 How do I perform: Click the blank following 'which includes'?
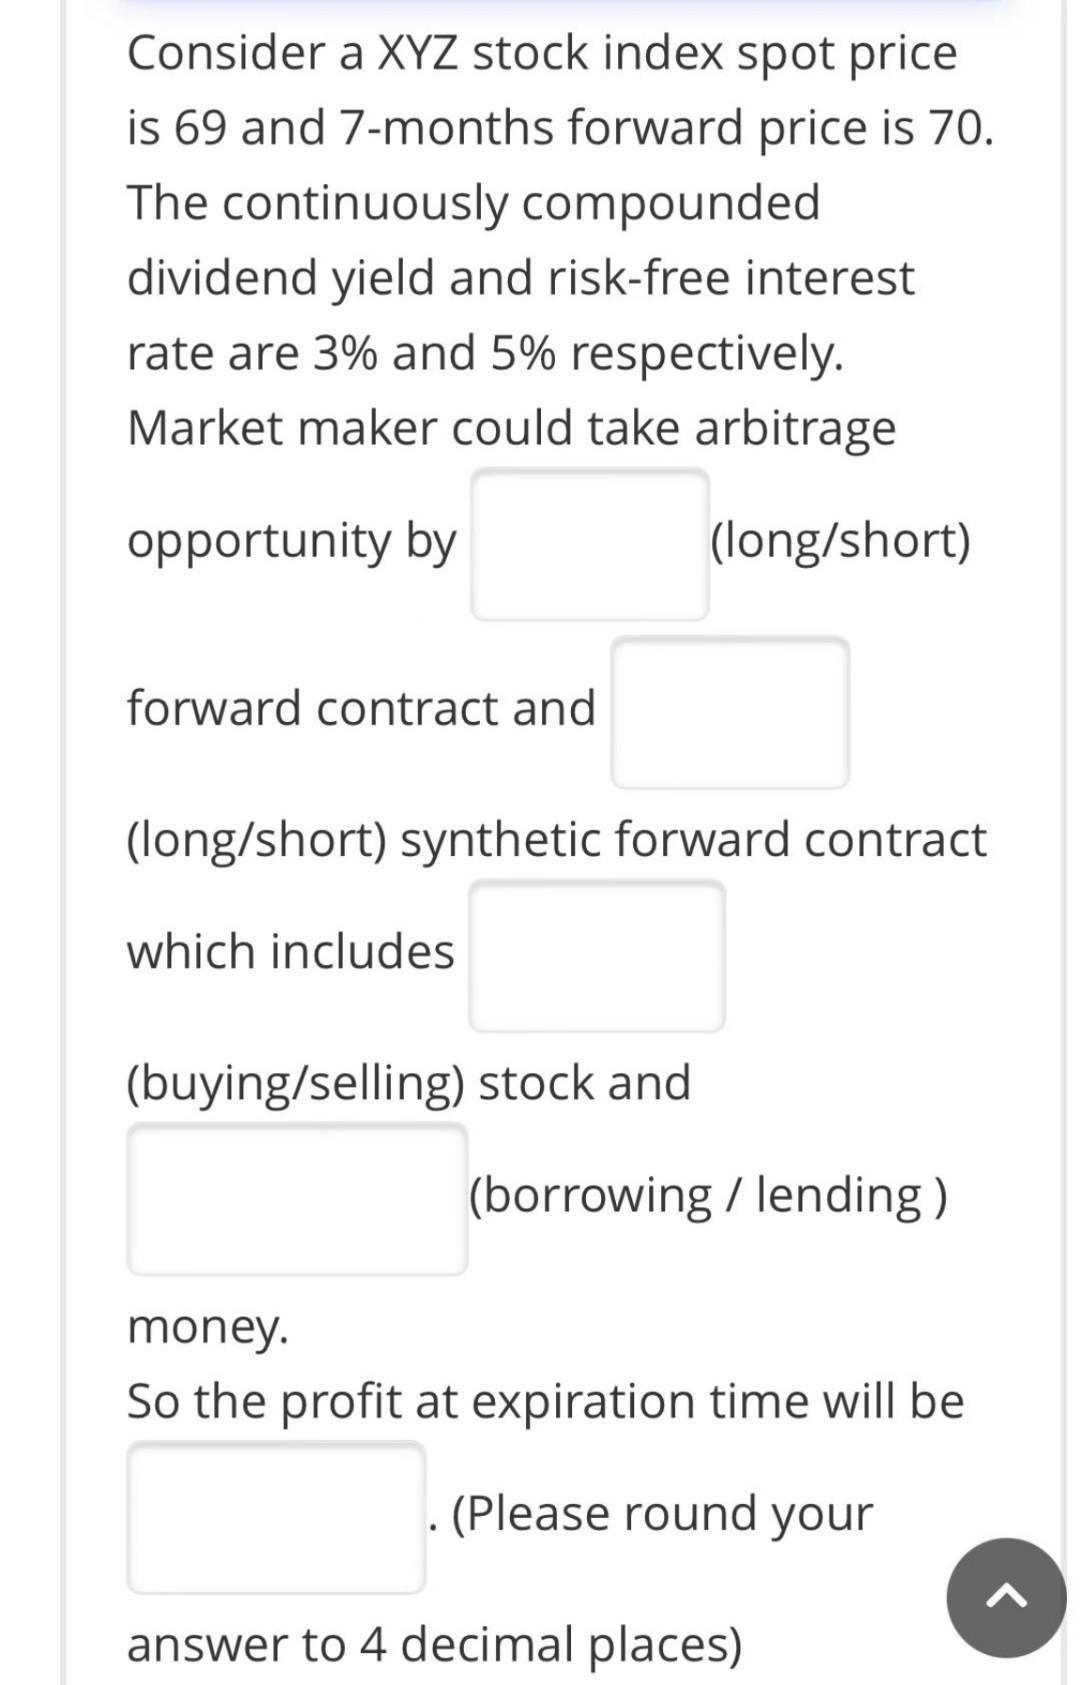click(x=597, y=955)
